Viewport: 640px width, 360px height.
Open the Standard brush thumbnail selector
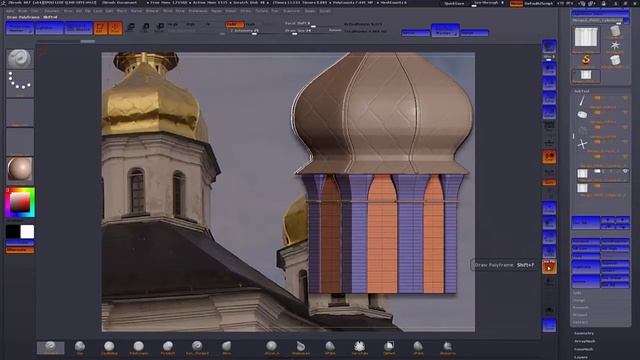(x=20, y=59)
